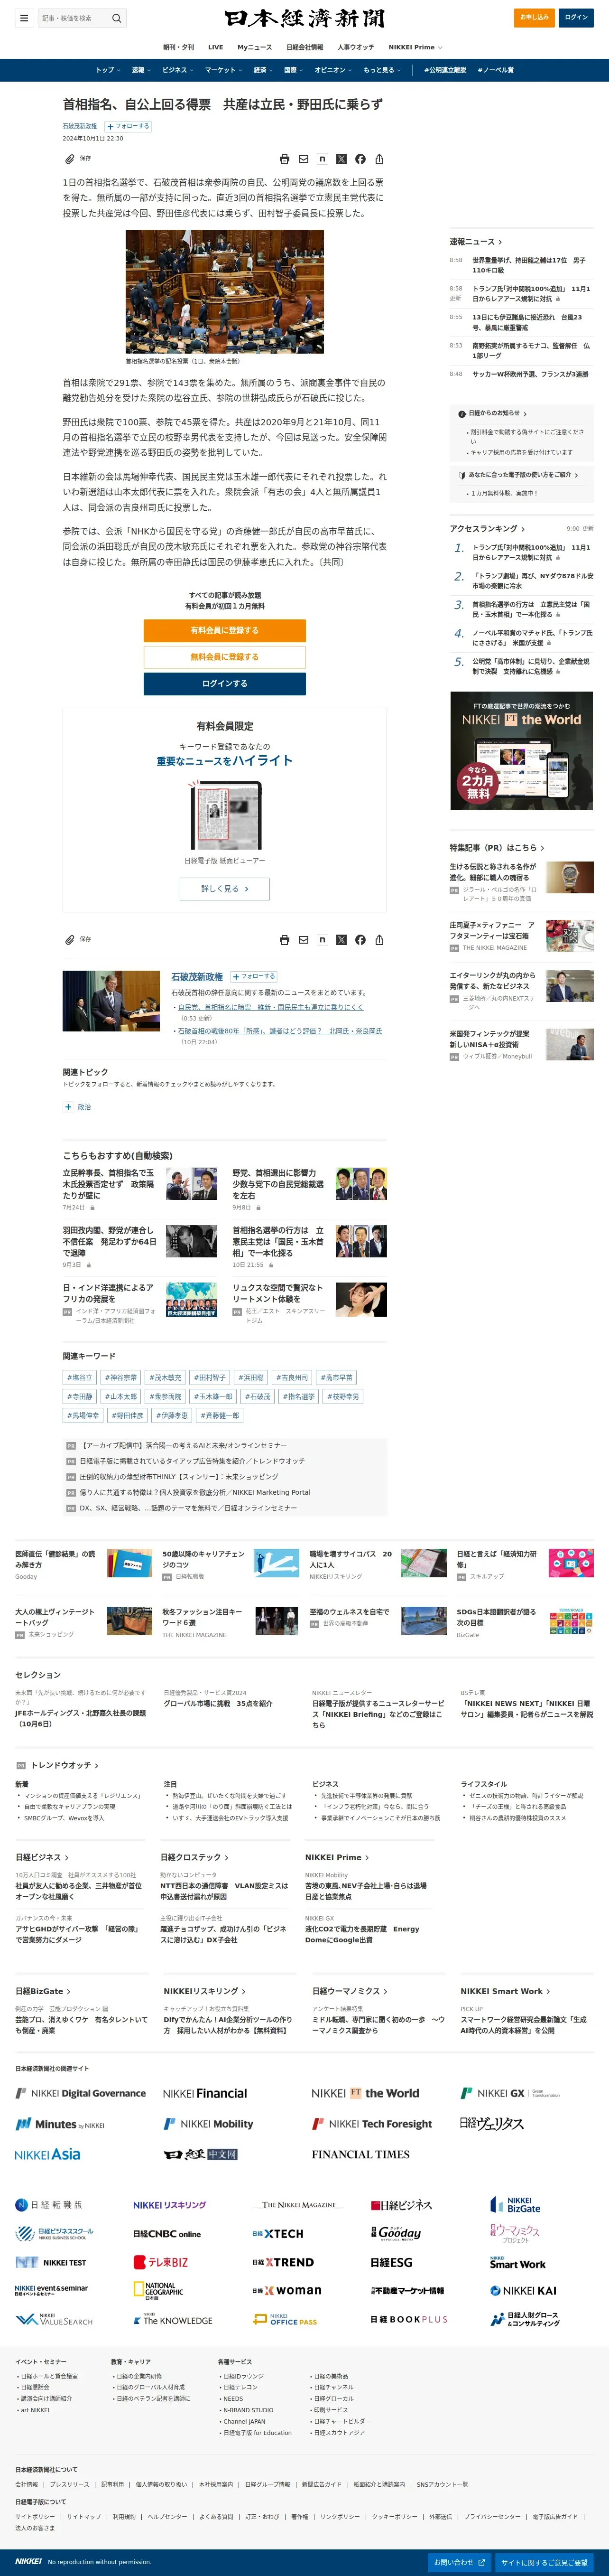The width and height of the screenshot is (609, 2576).
Task: Click 無料会員に登録する button
Action: pos(224,657)
